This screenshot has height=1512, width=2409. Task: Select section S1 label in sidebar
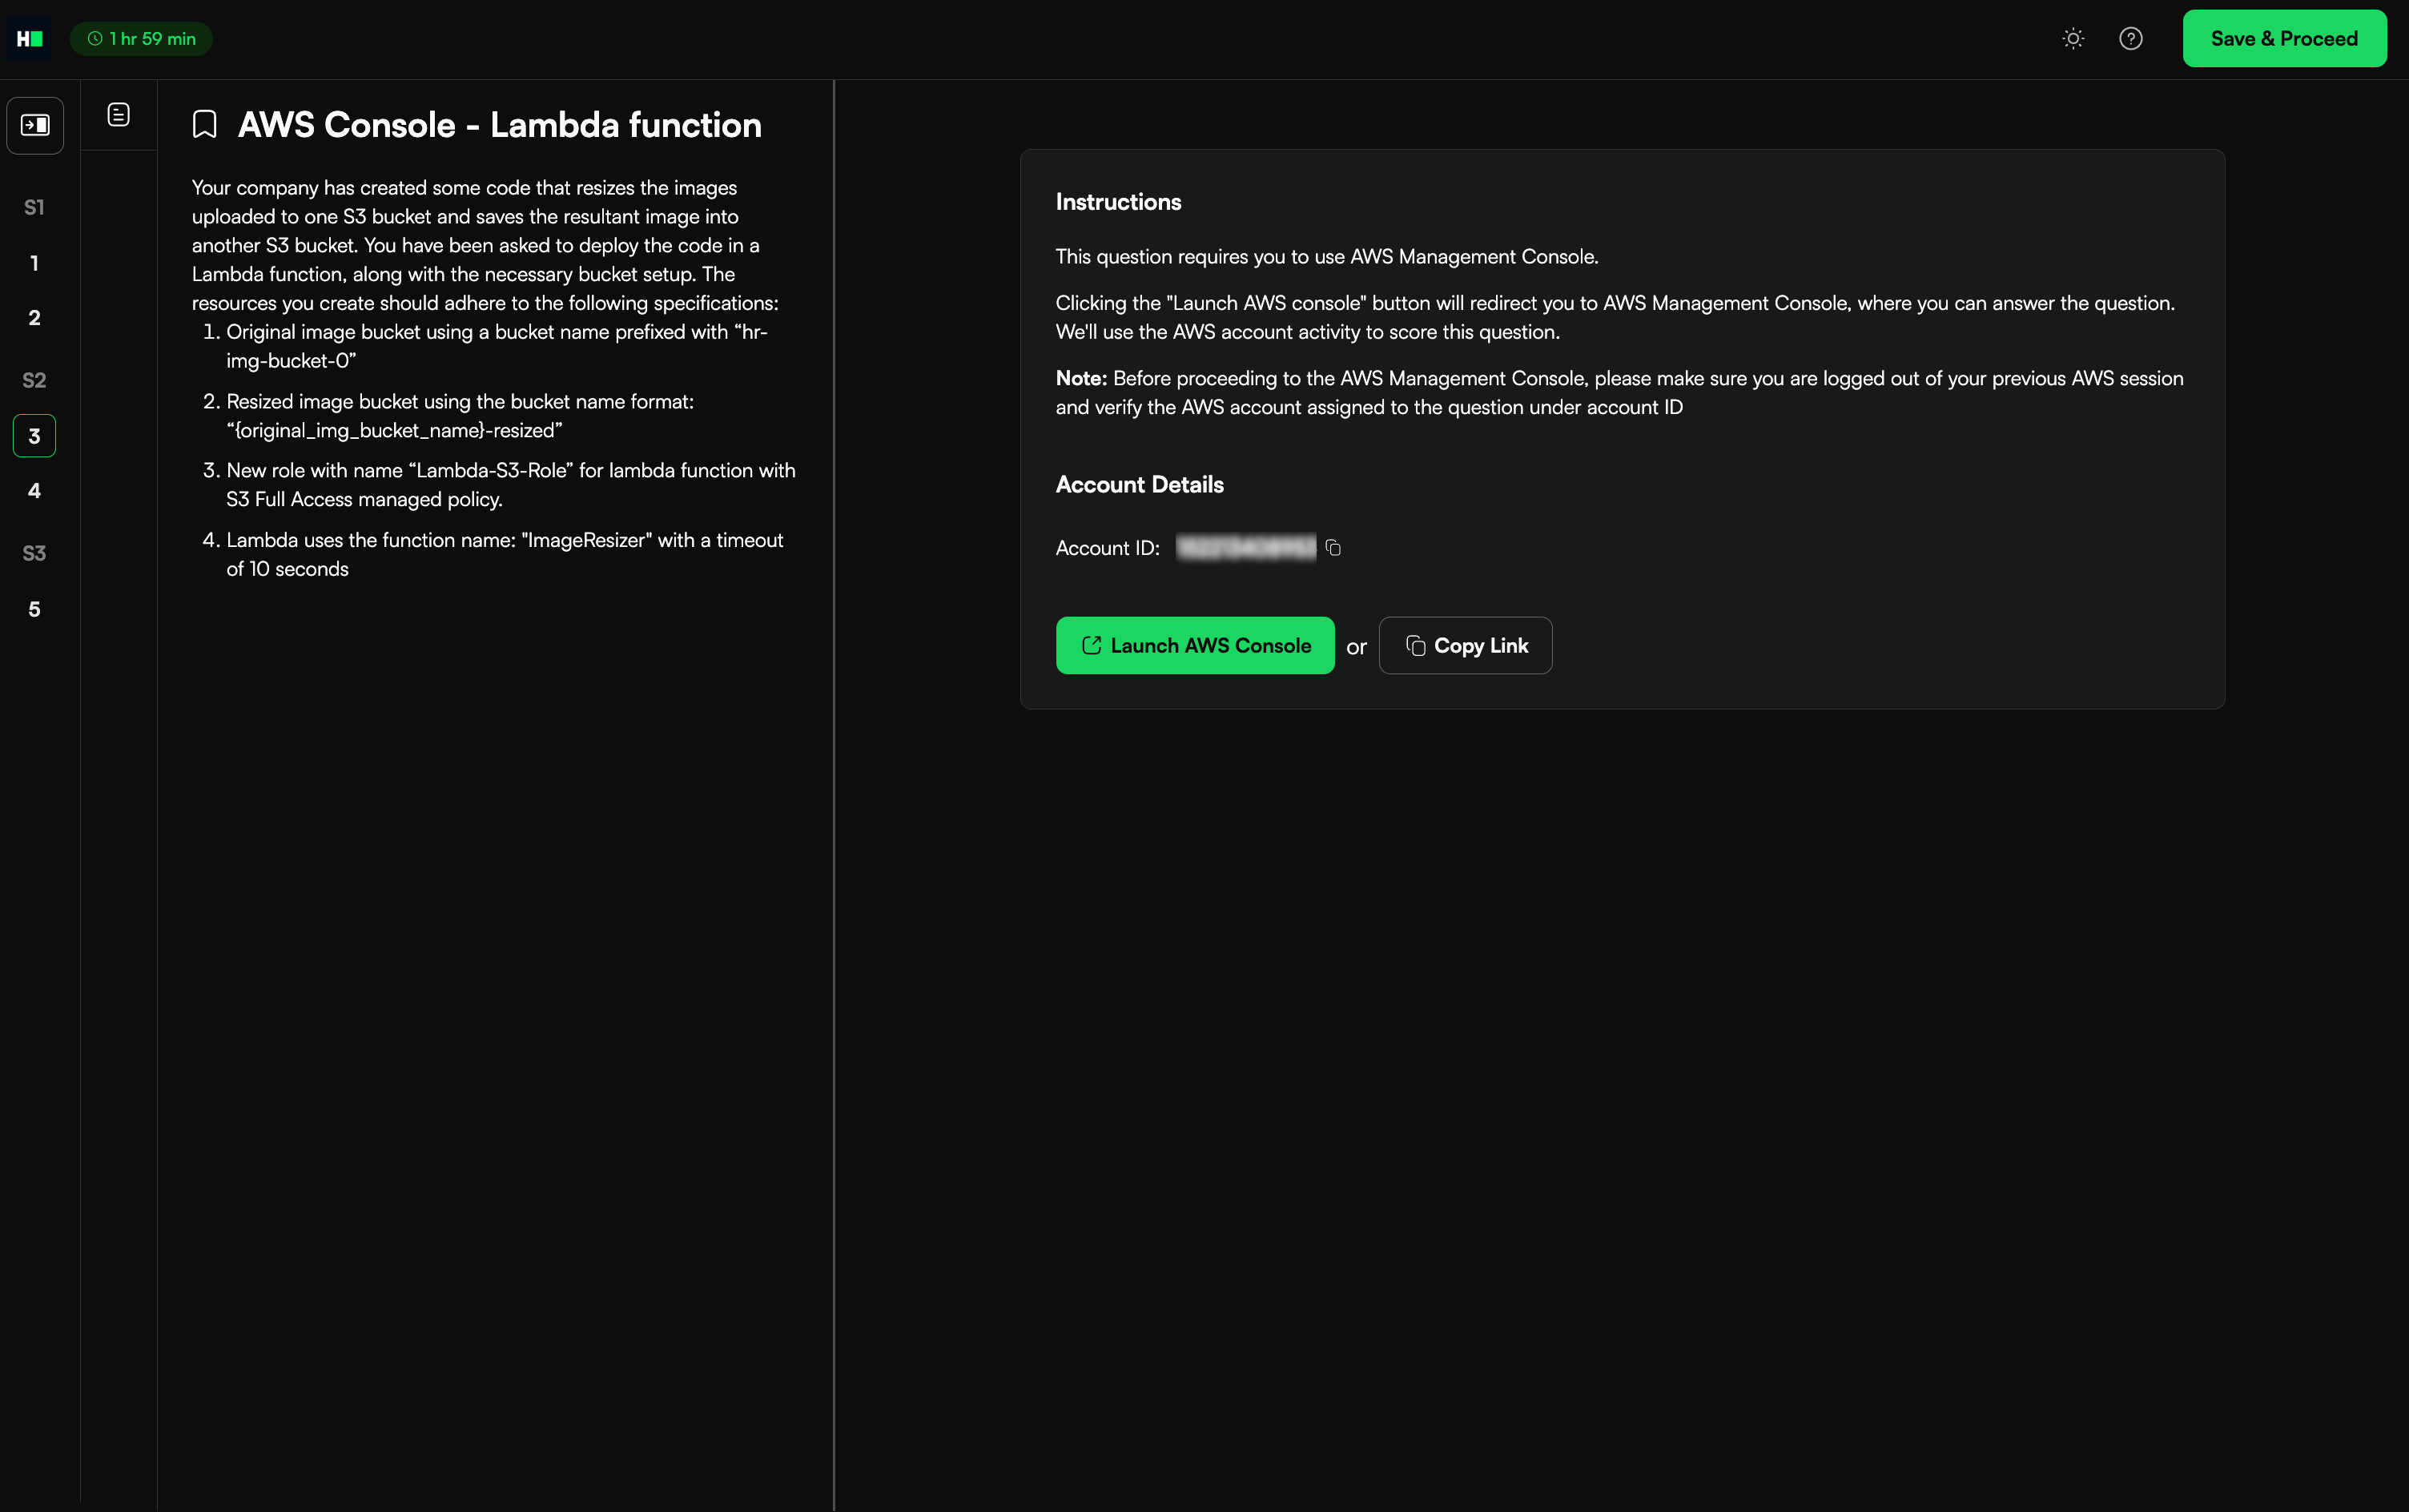34,207
